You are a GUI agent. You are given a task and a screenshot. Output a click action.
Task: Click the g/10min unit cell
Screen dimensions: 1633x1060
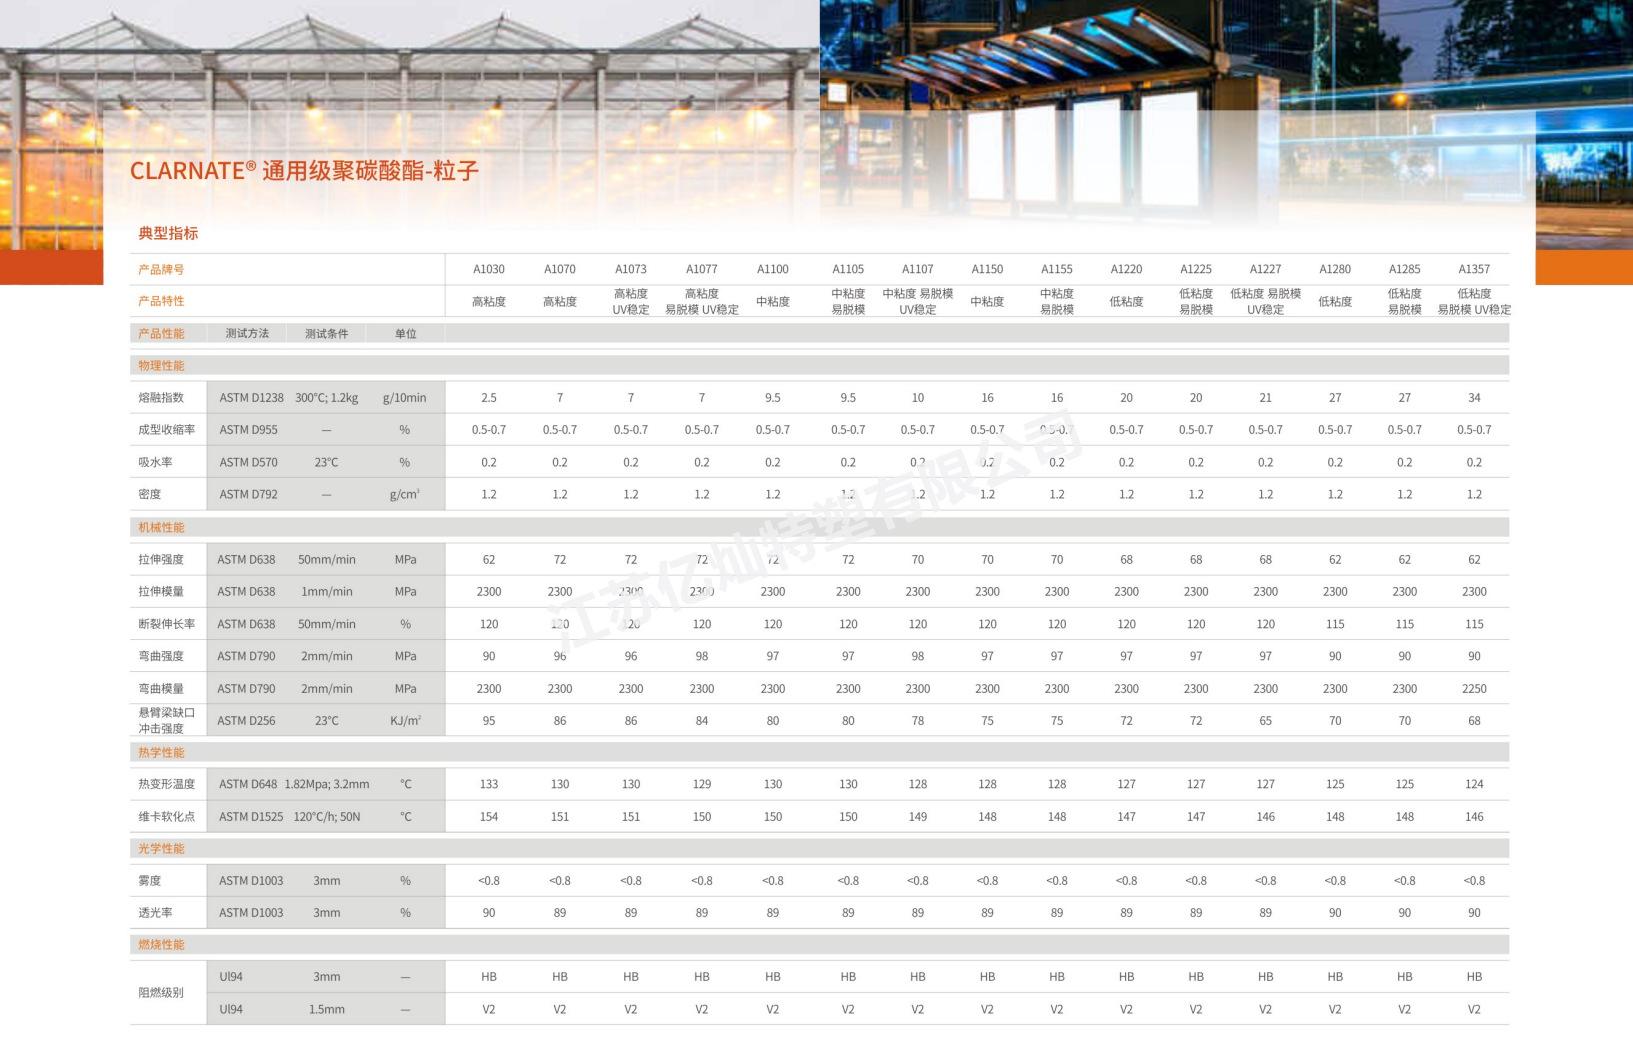[x=405, y=398]
